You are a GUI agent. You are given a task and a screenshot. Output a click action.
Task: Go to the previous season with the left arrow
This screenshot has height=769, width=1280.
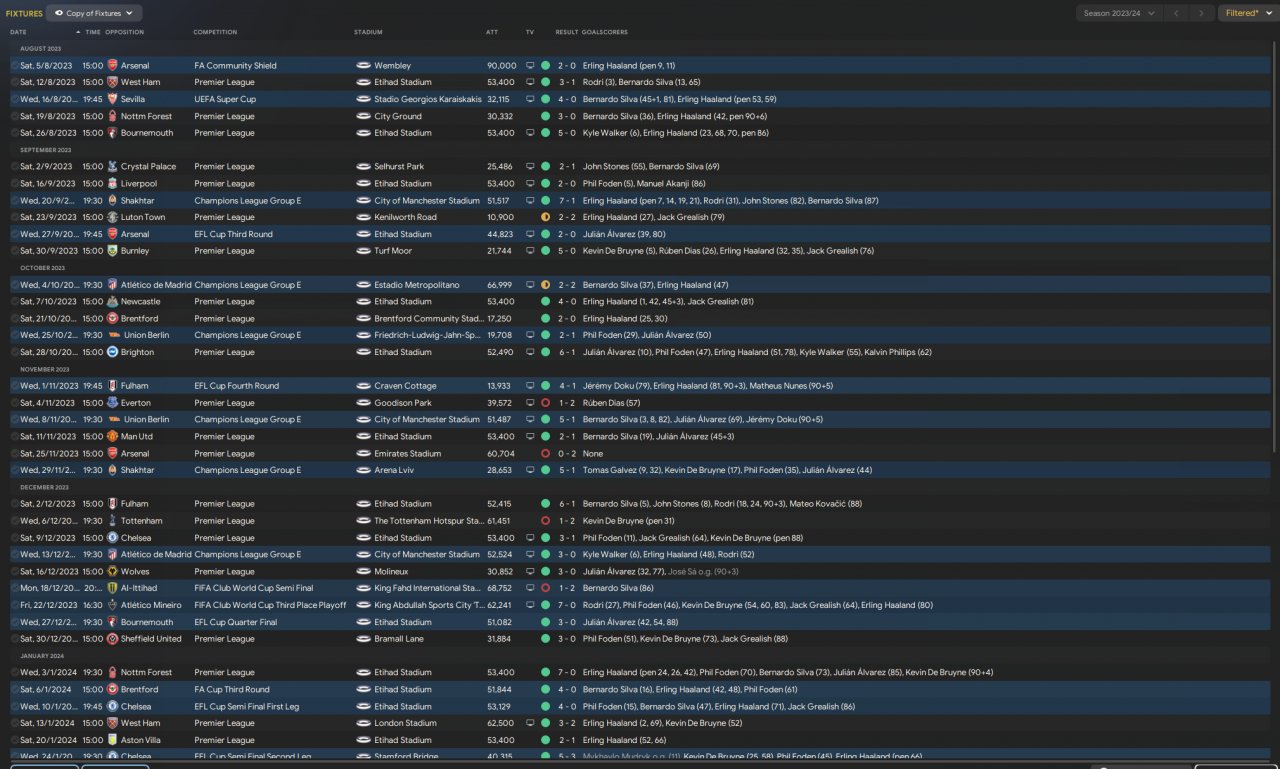[1177, 13]
